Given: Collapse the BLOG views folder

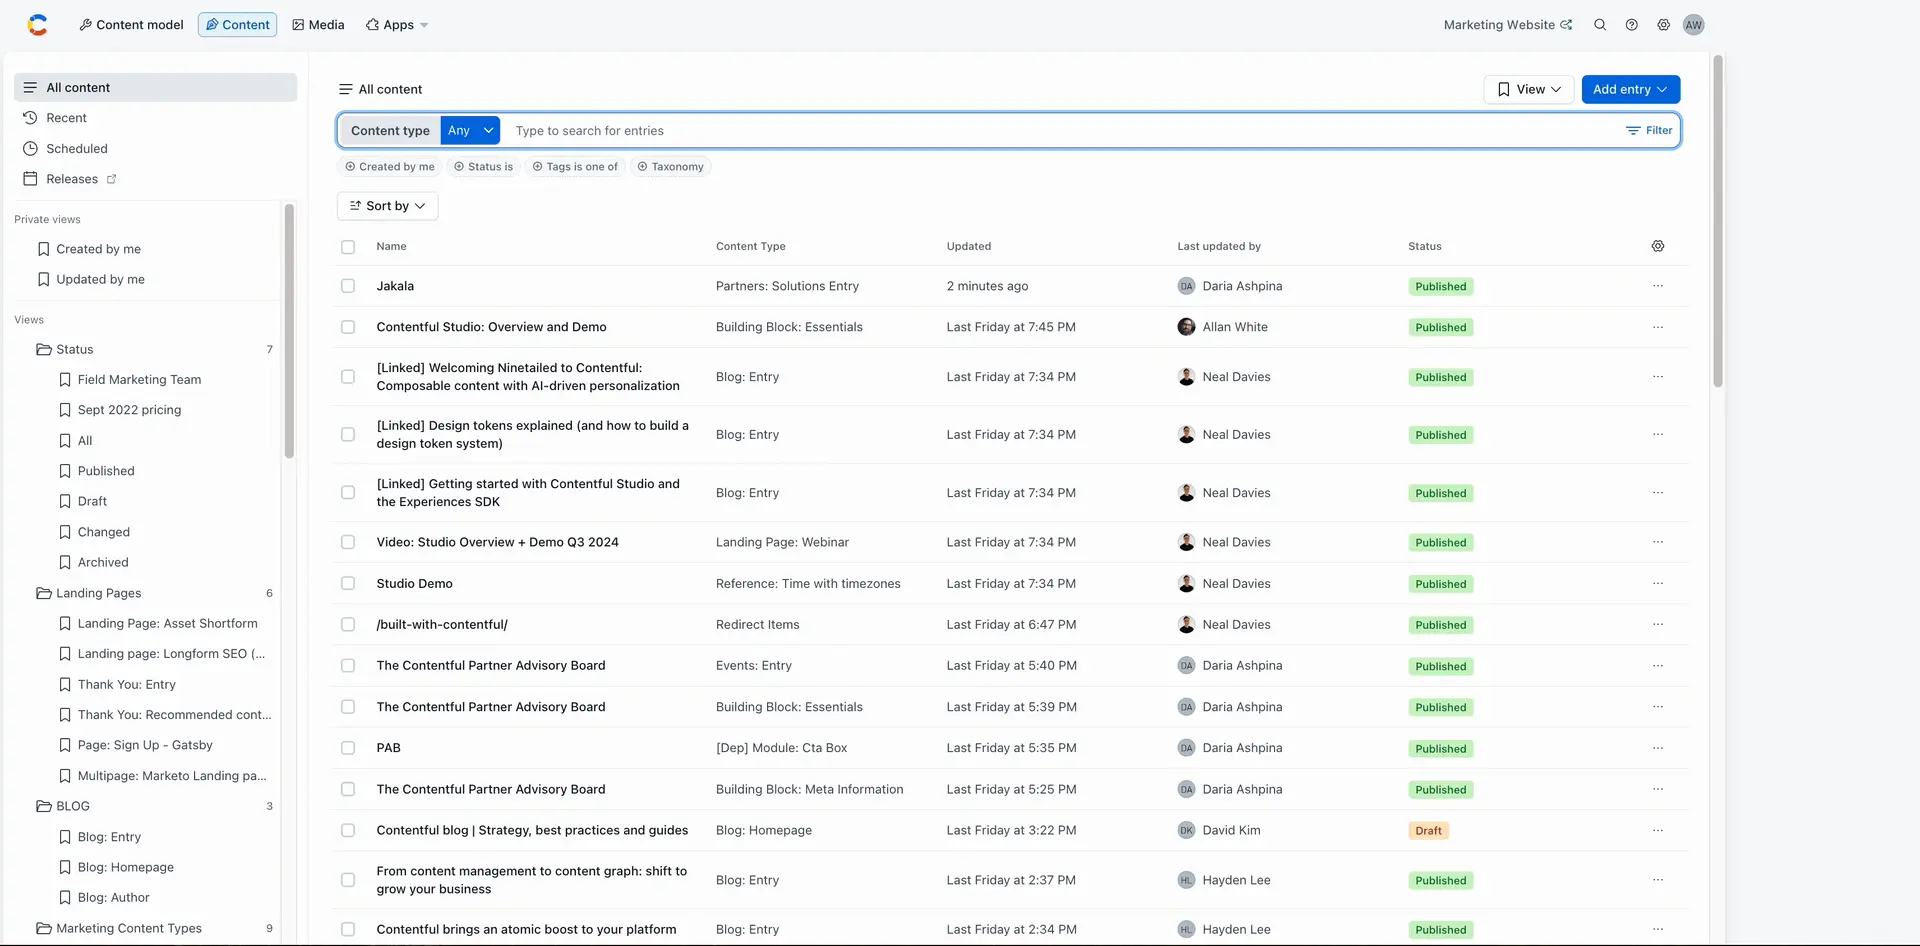Looking at the screenshot, I should (155, 807).
